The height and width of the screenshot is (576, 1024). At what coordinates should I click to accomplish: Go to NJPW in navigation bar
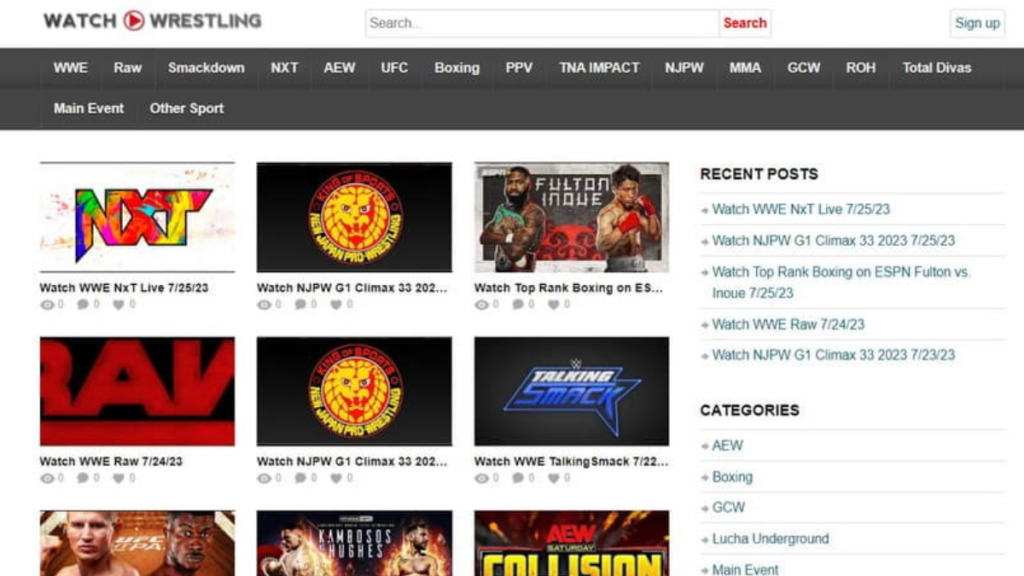tap(684, 68)
